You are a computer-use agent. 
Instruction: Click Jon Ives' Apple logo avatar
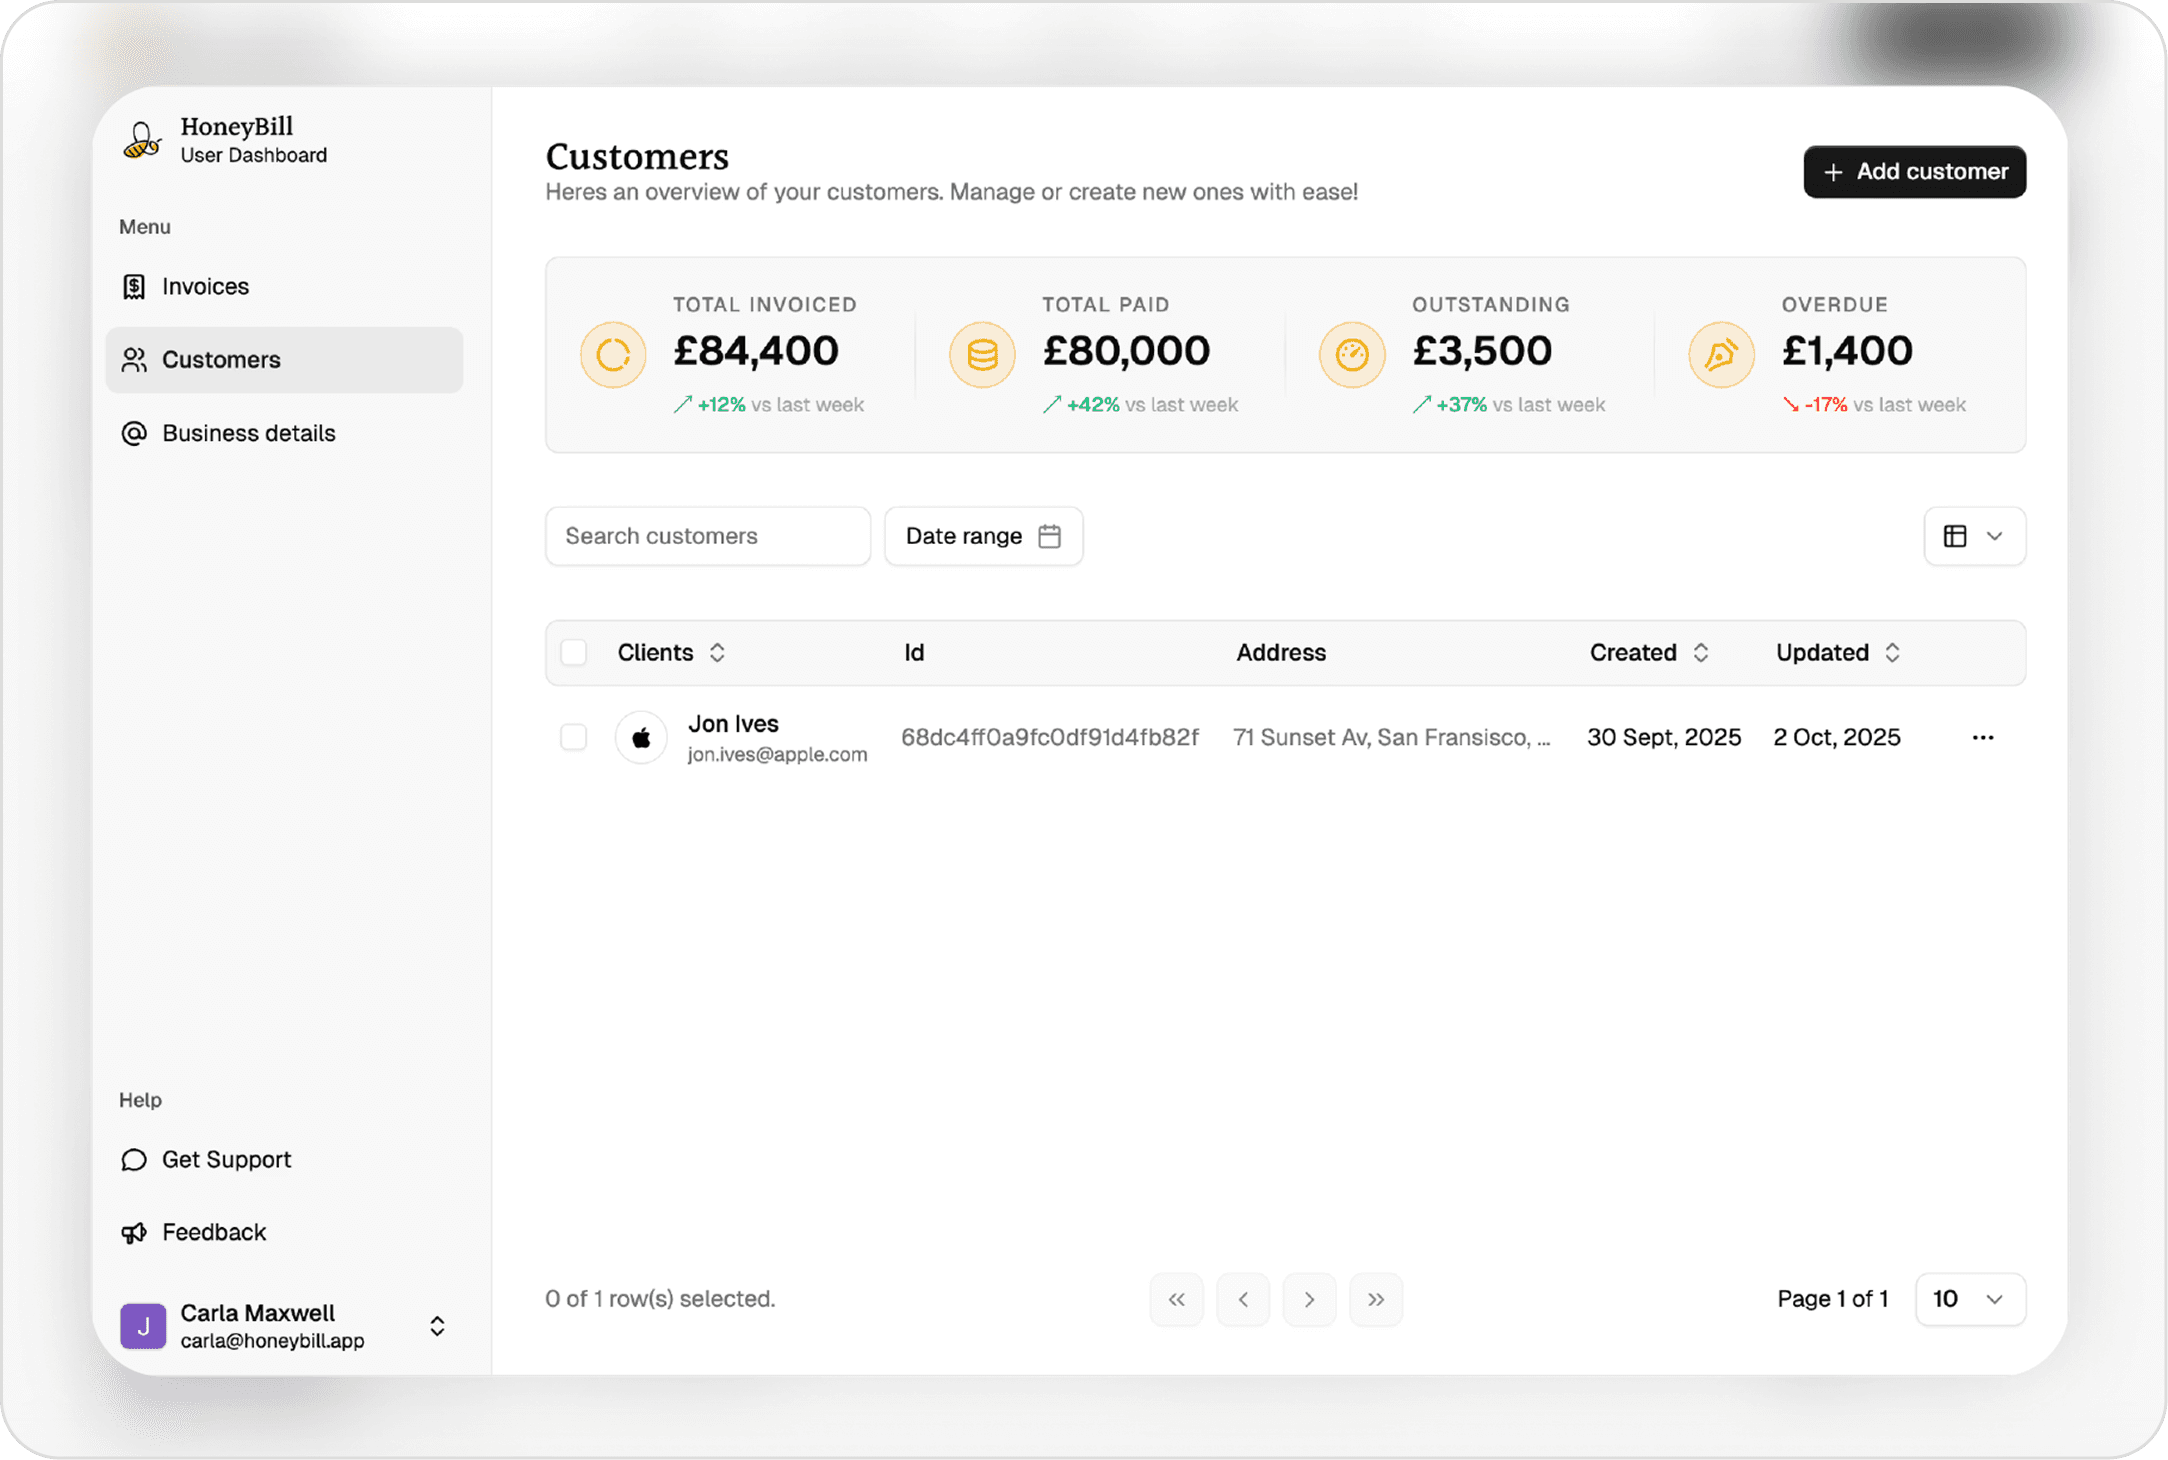[641, 738]
